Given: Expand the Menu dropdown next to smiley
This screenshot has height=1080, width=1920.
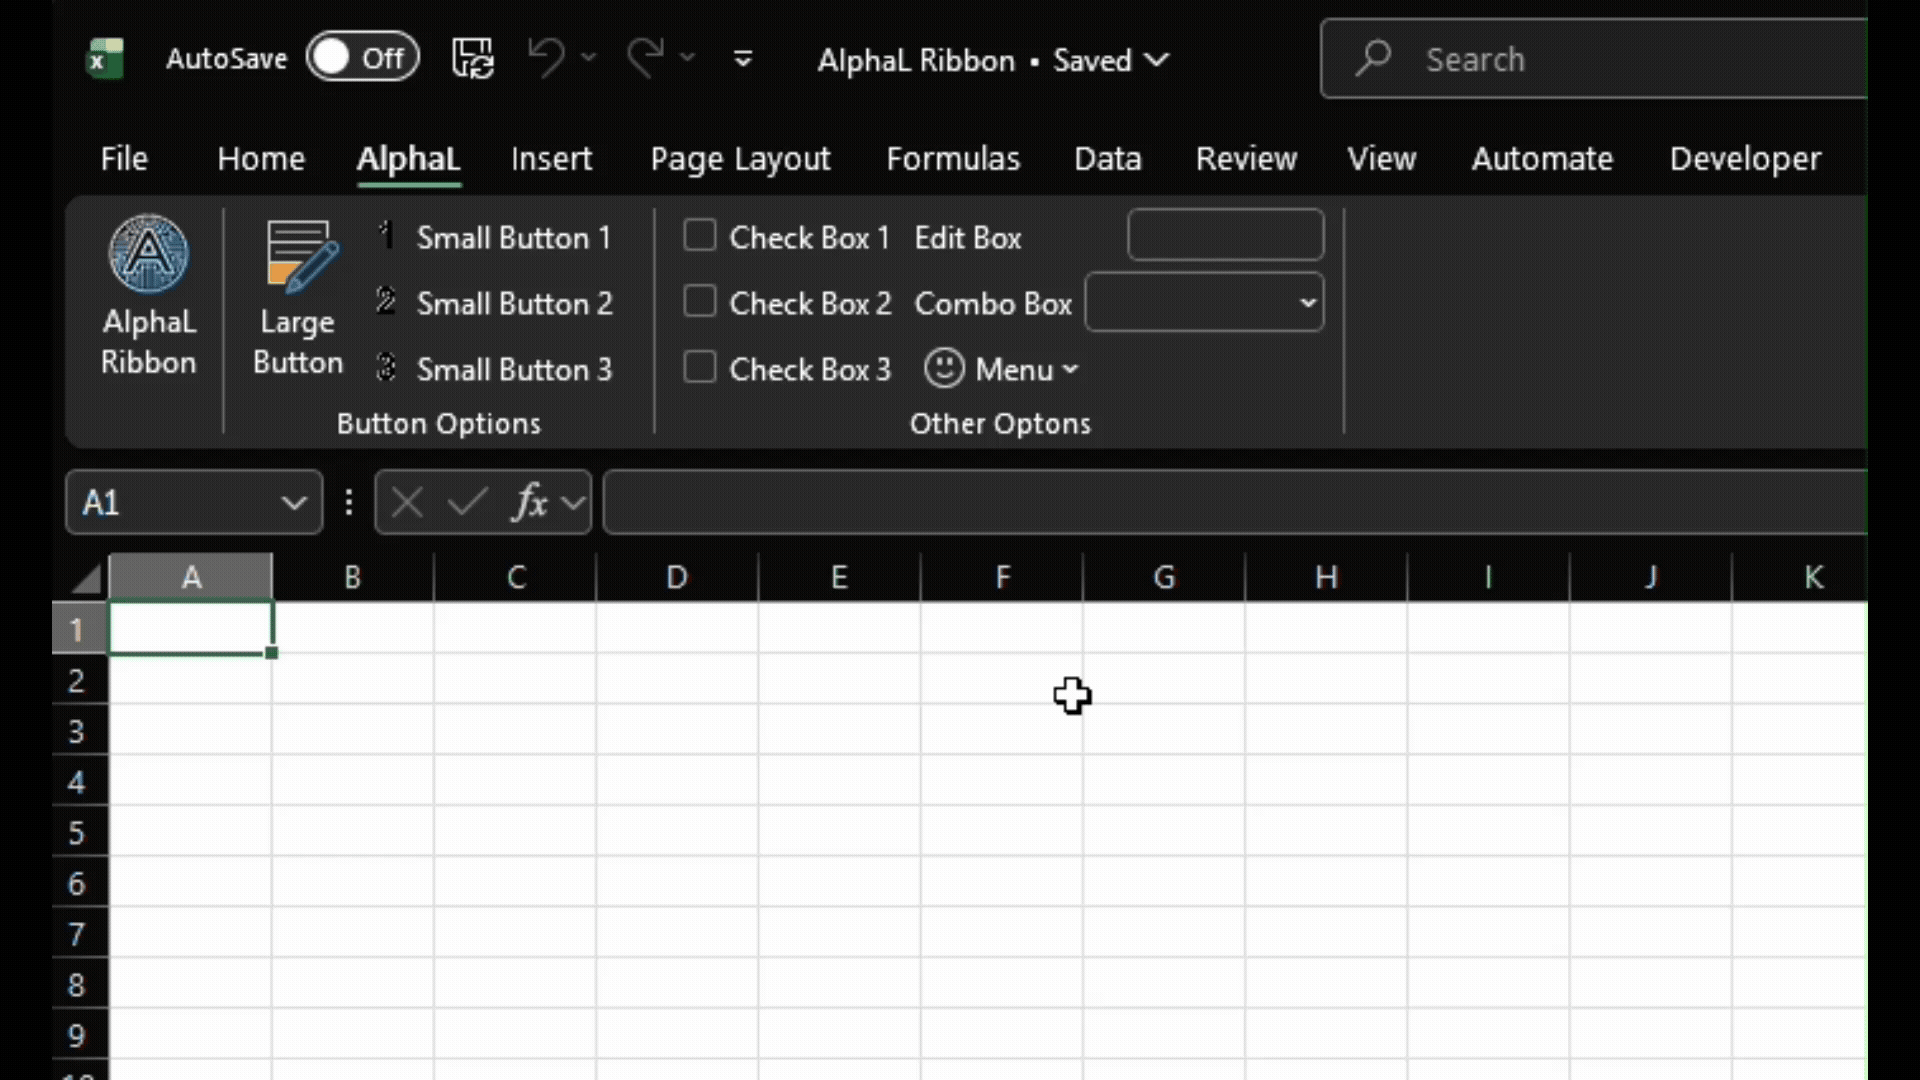Looking at the screenshot, I should pyautogui.click(x=1072, y=369).
